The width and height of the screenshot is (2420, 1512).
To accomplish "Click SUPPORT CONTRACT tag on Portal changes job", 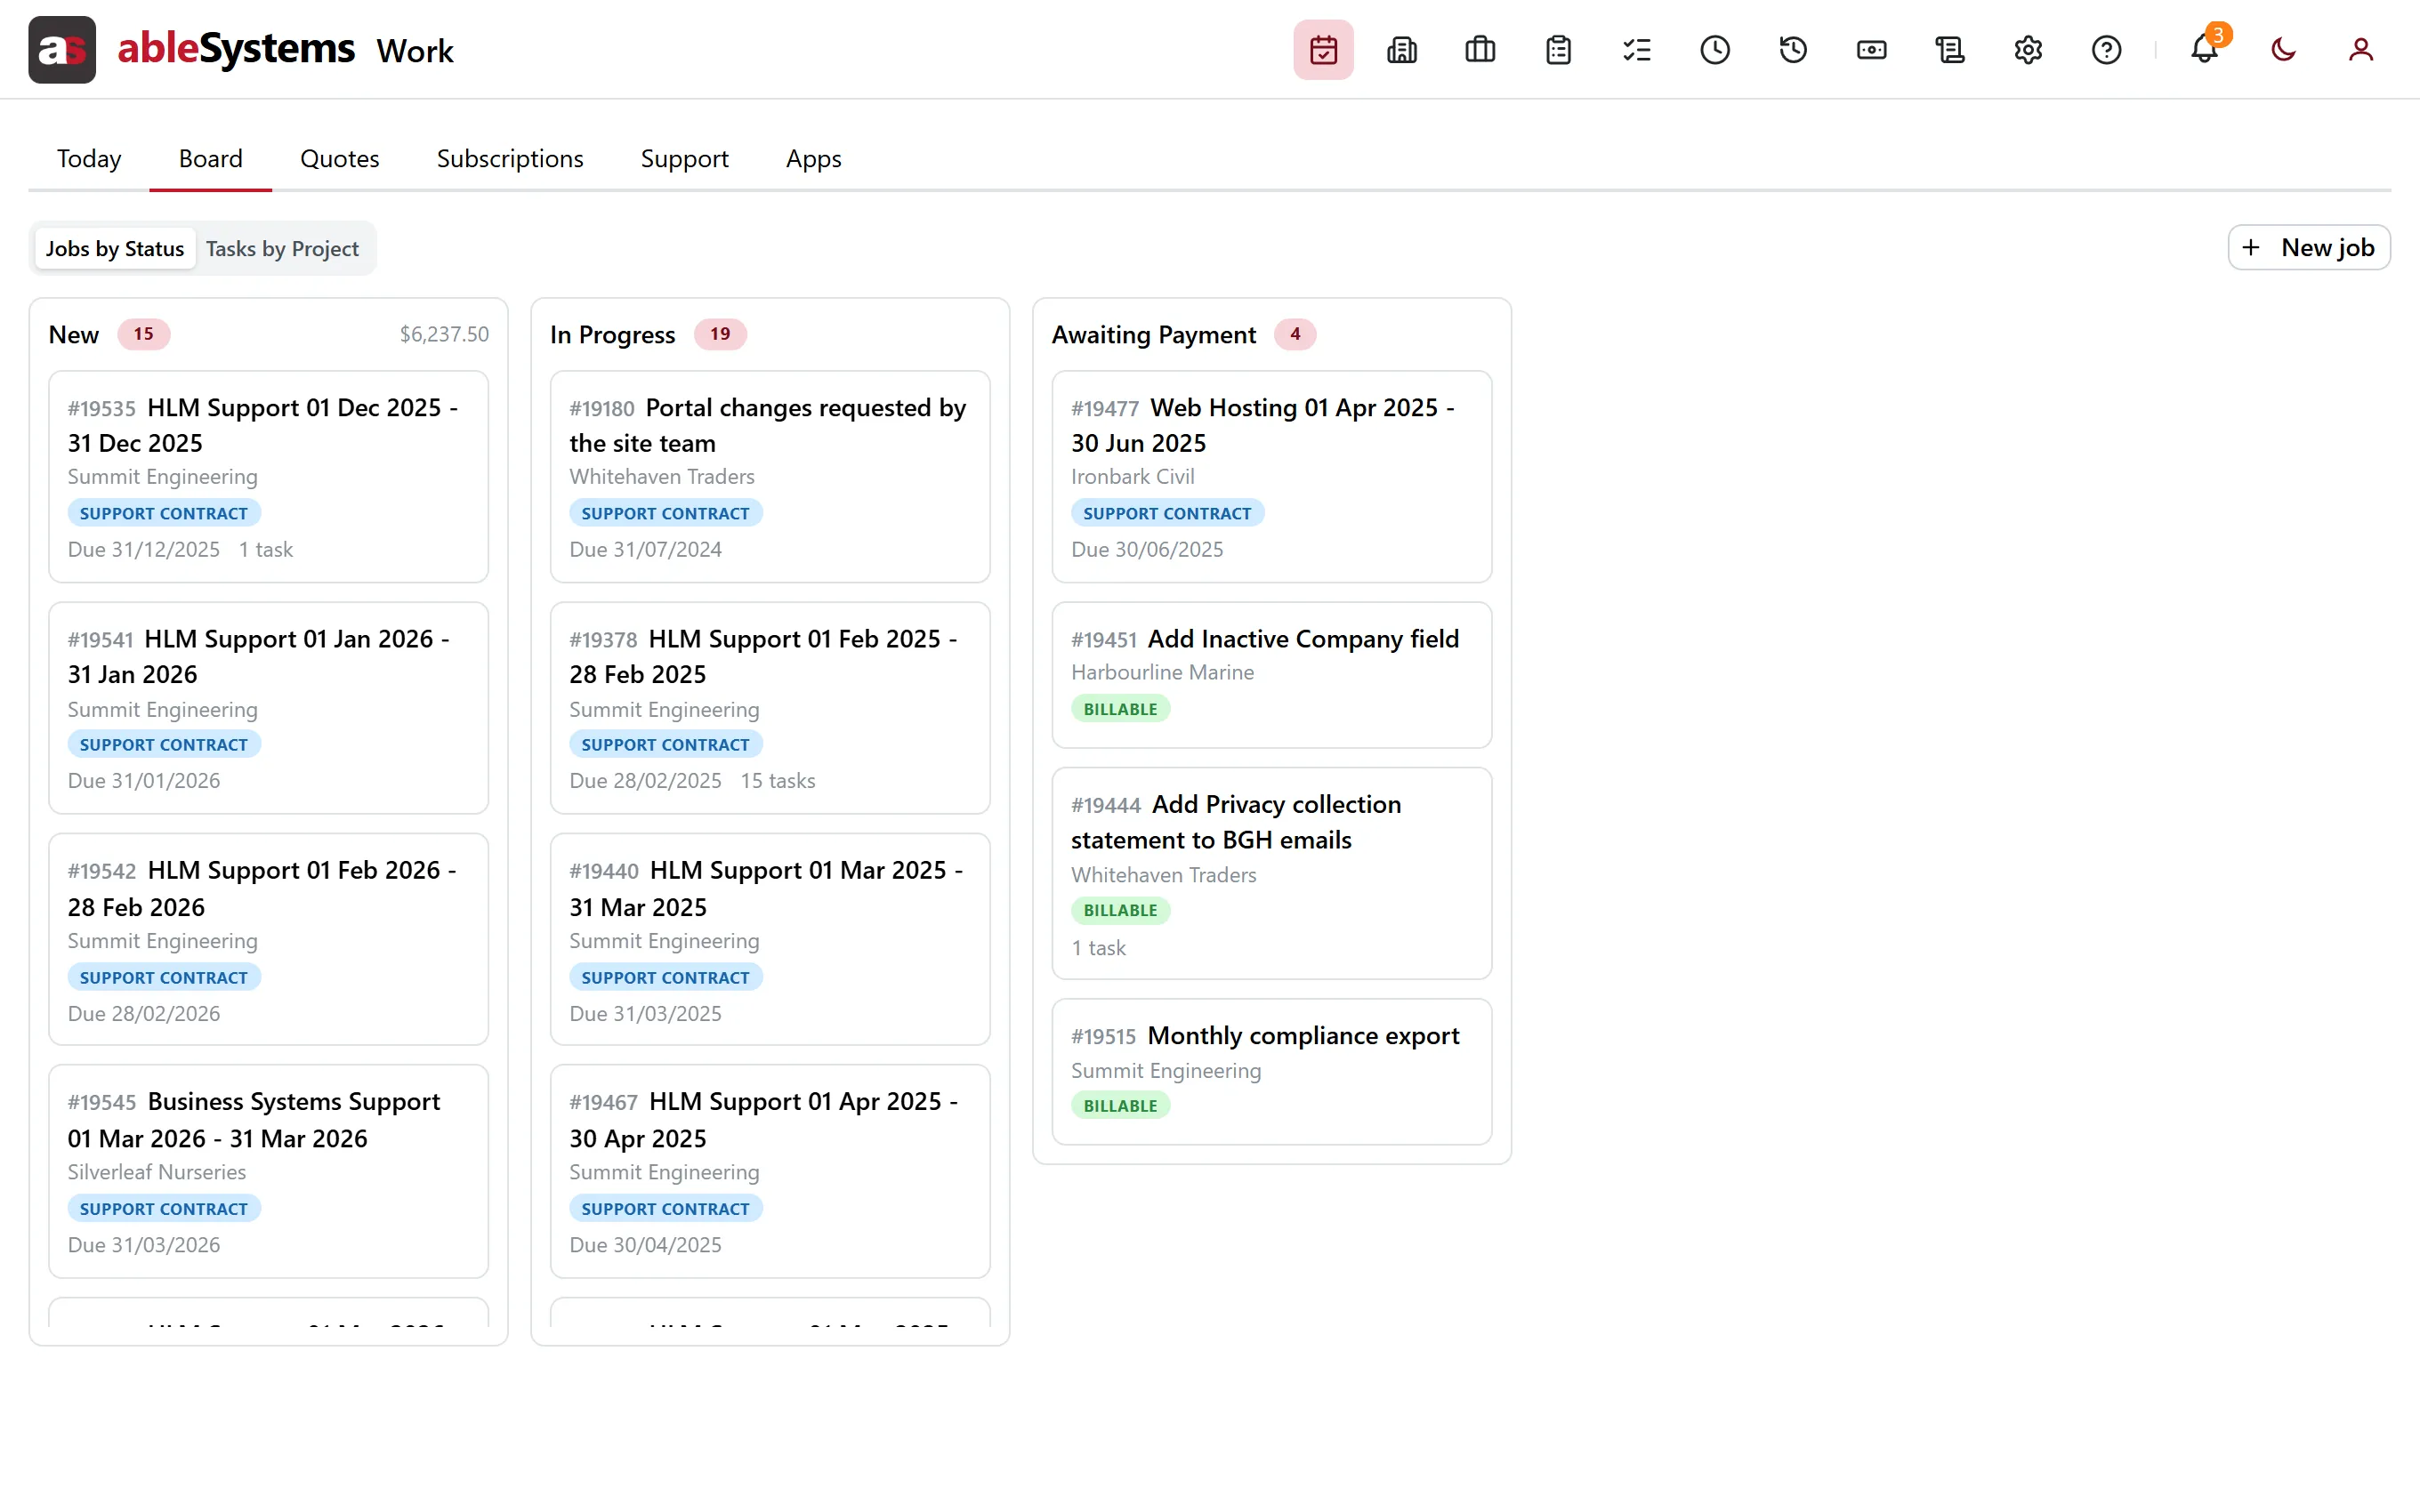I will point(665,513).
